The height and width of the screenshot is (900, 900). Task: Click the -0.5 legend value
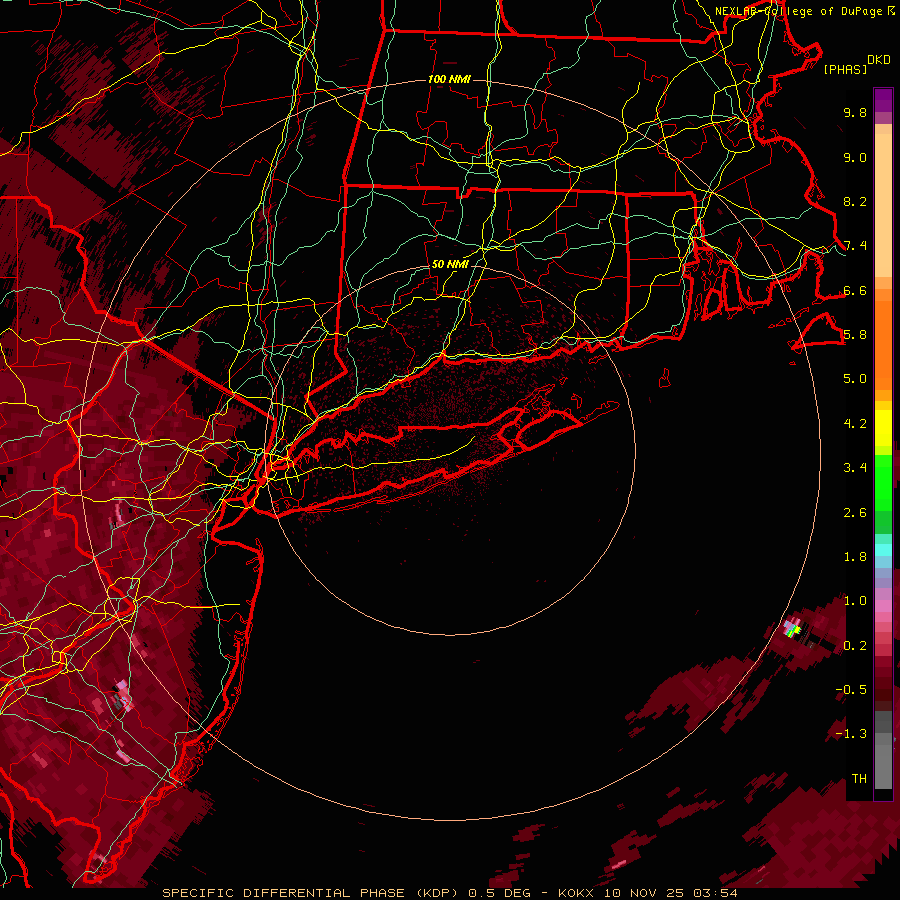click(x=851, y=690)
